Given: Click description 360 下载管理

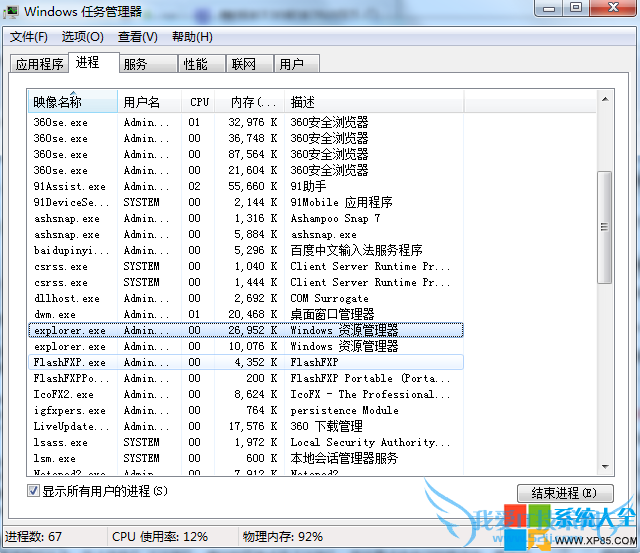Looking at the screenshot, I should (327, 426).
